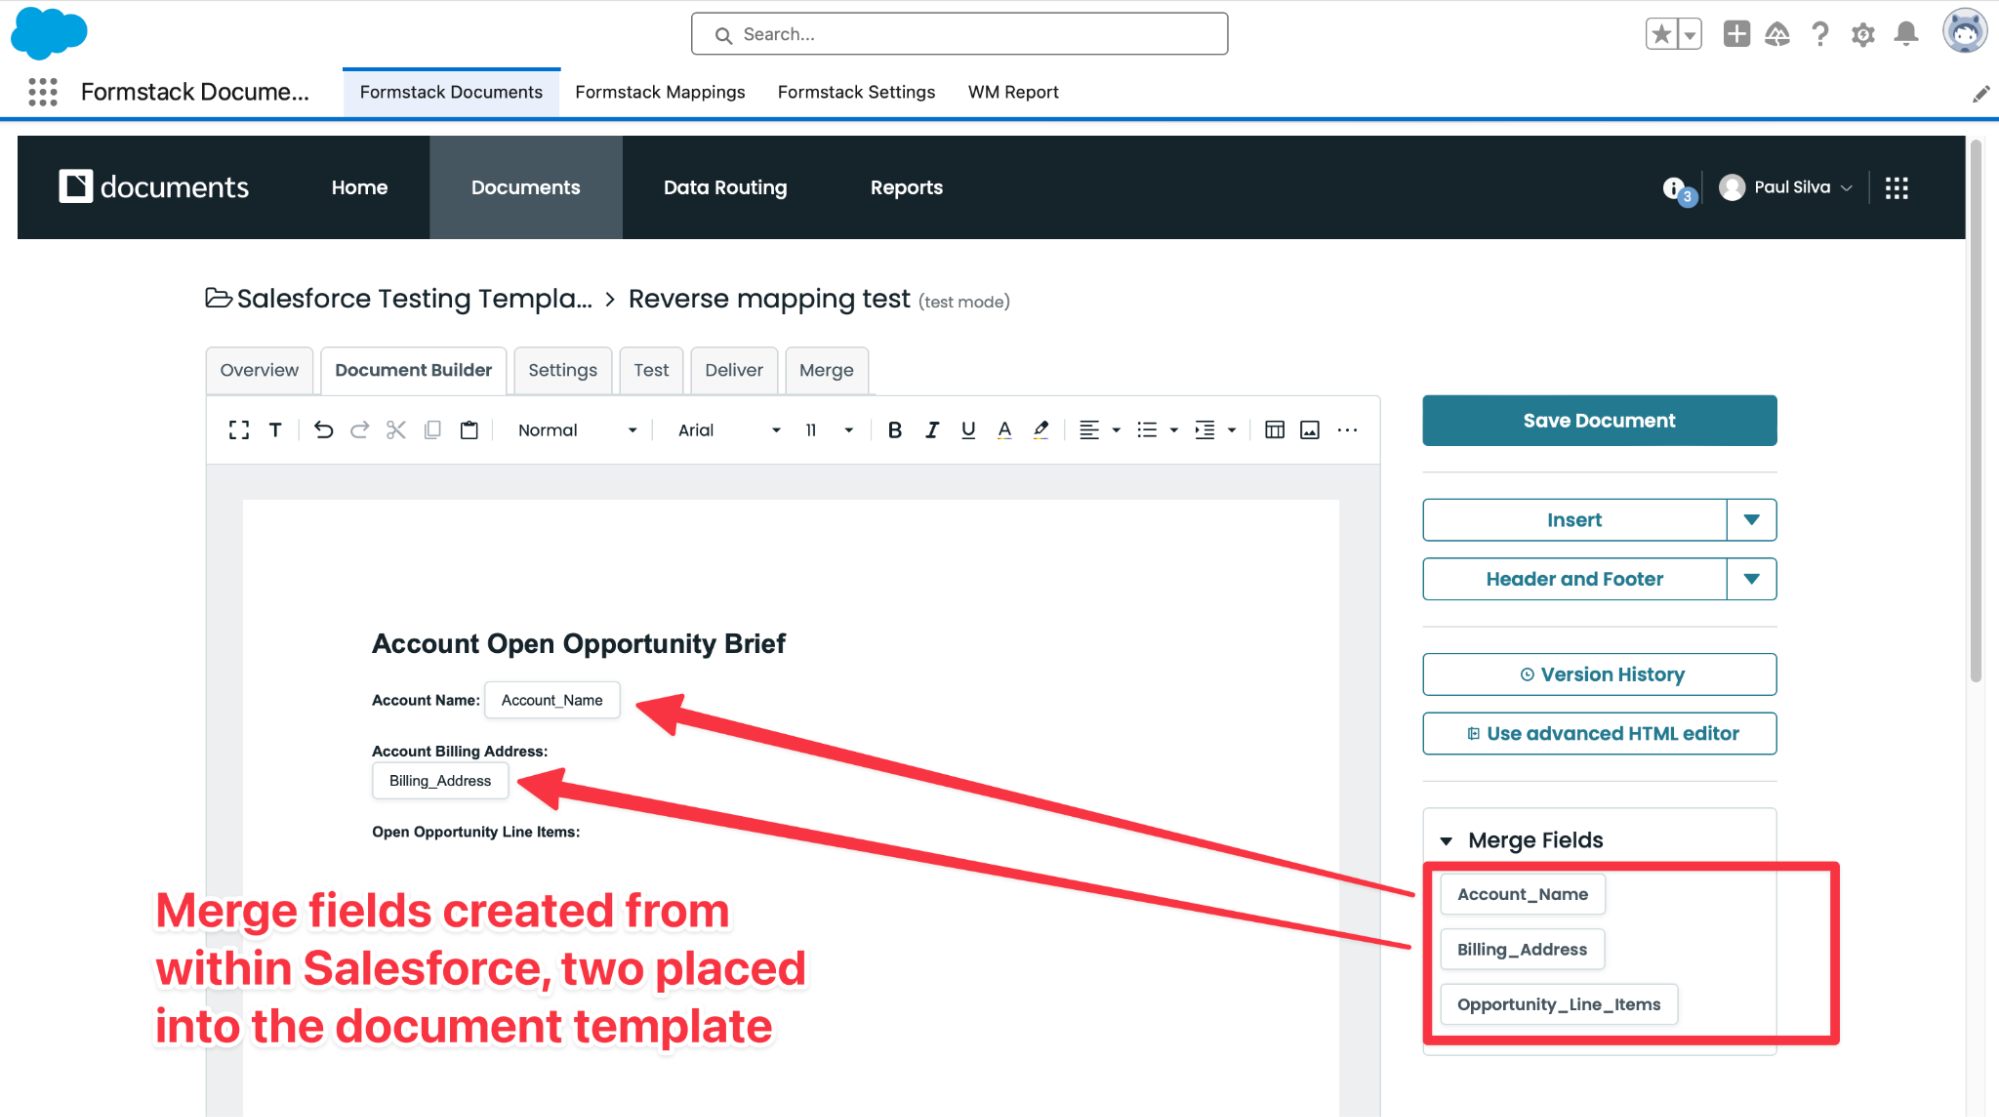Click the Save Document button
The image size is (1999, 1117).
point(1598,420)
